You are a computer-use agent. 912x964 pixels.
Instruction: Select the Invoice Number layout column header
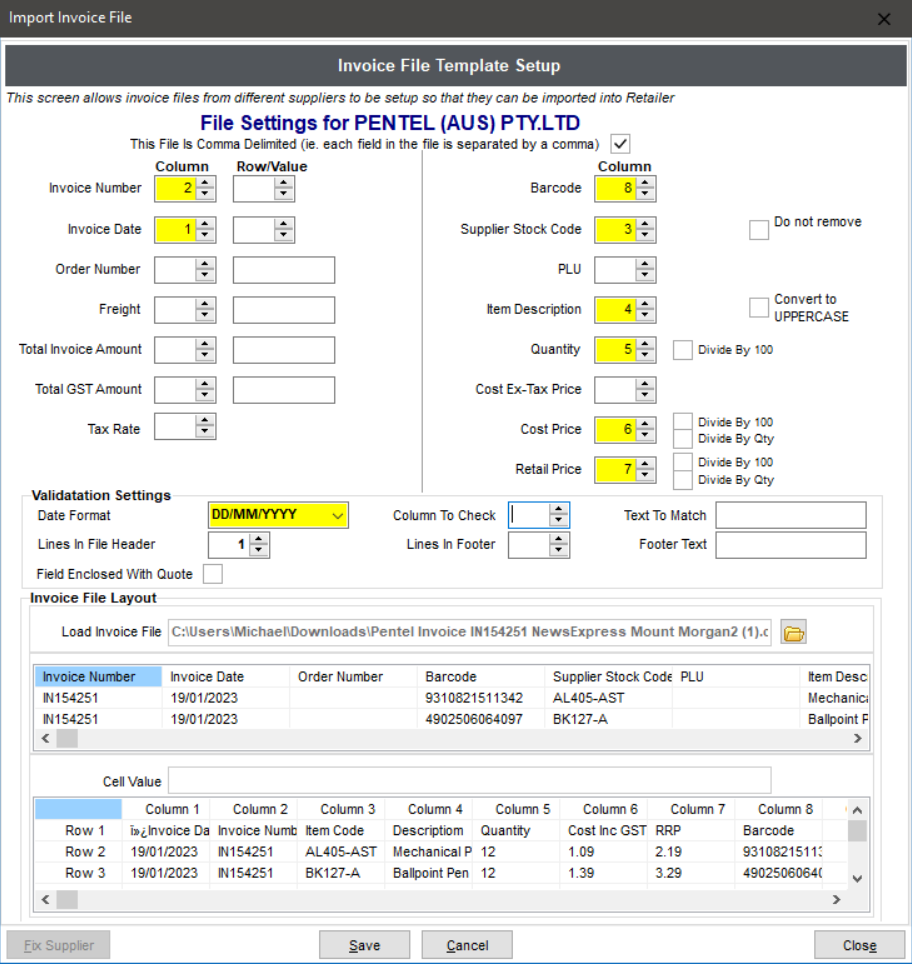click(98, 676)
